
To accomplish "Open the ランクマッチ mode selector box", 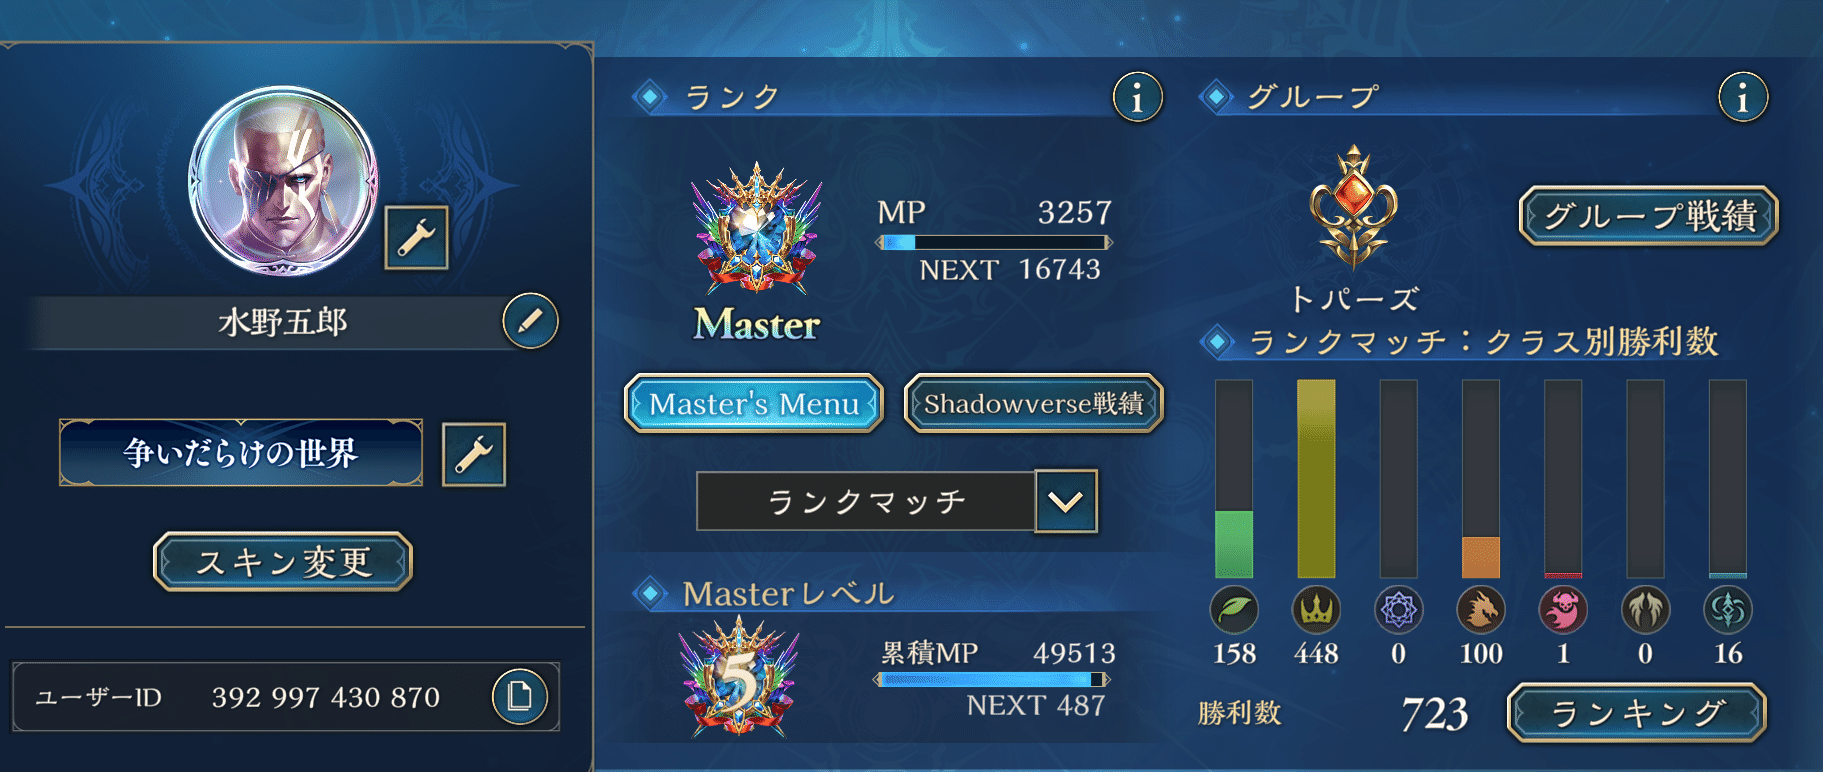I will coord(866,501).
